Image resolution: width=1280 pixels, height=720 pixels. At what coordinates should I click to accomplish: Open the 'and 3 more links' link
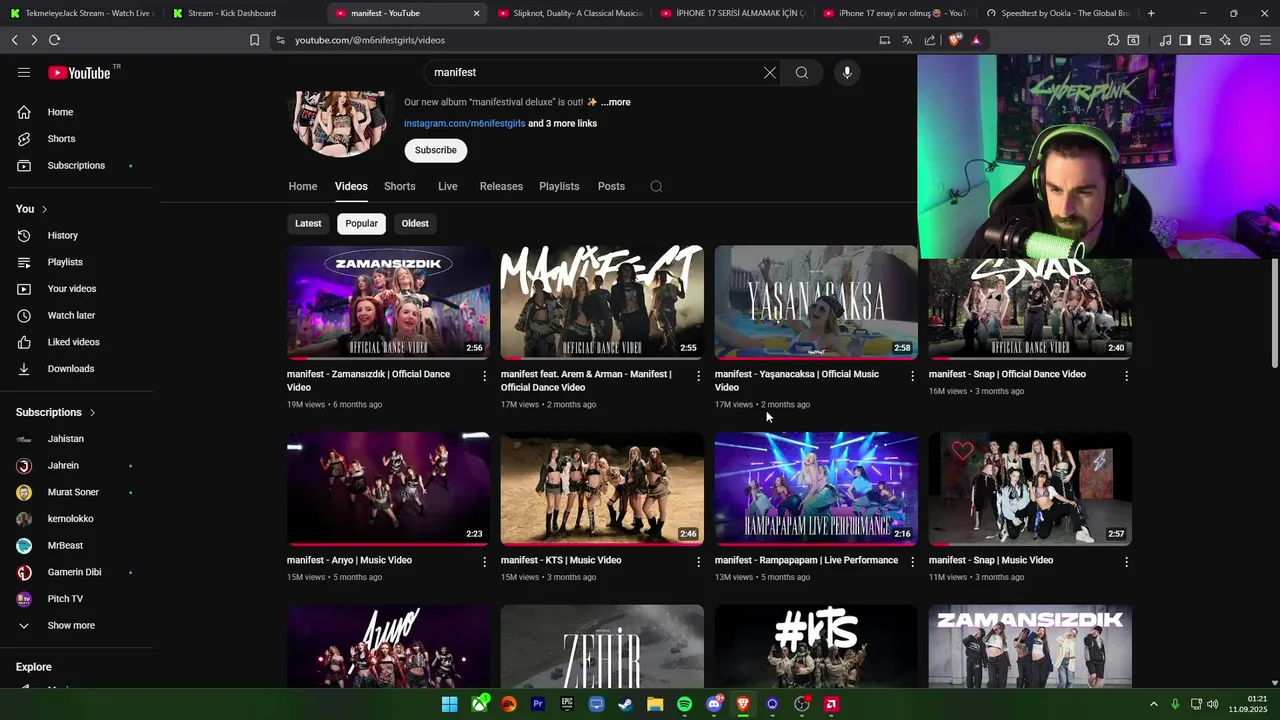tap(562, 123)
